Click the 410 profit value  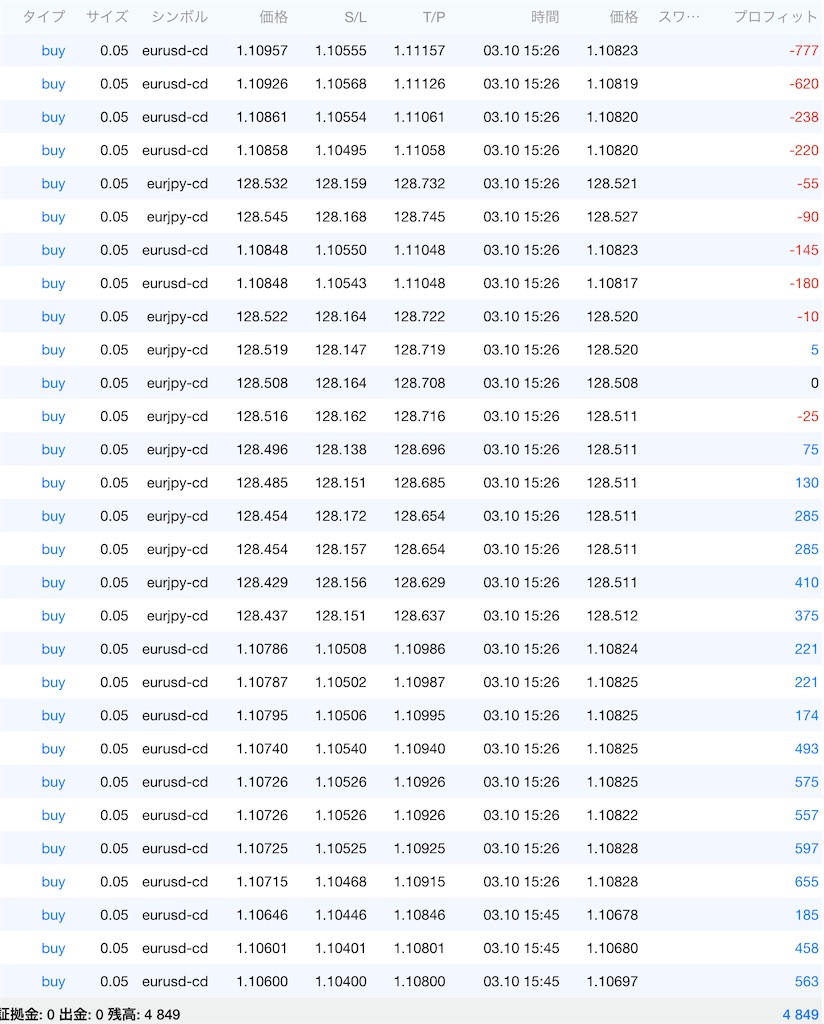(806, 583)
